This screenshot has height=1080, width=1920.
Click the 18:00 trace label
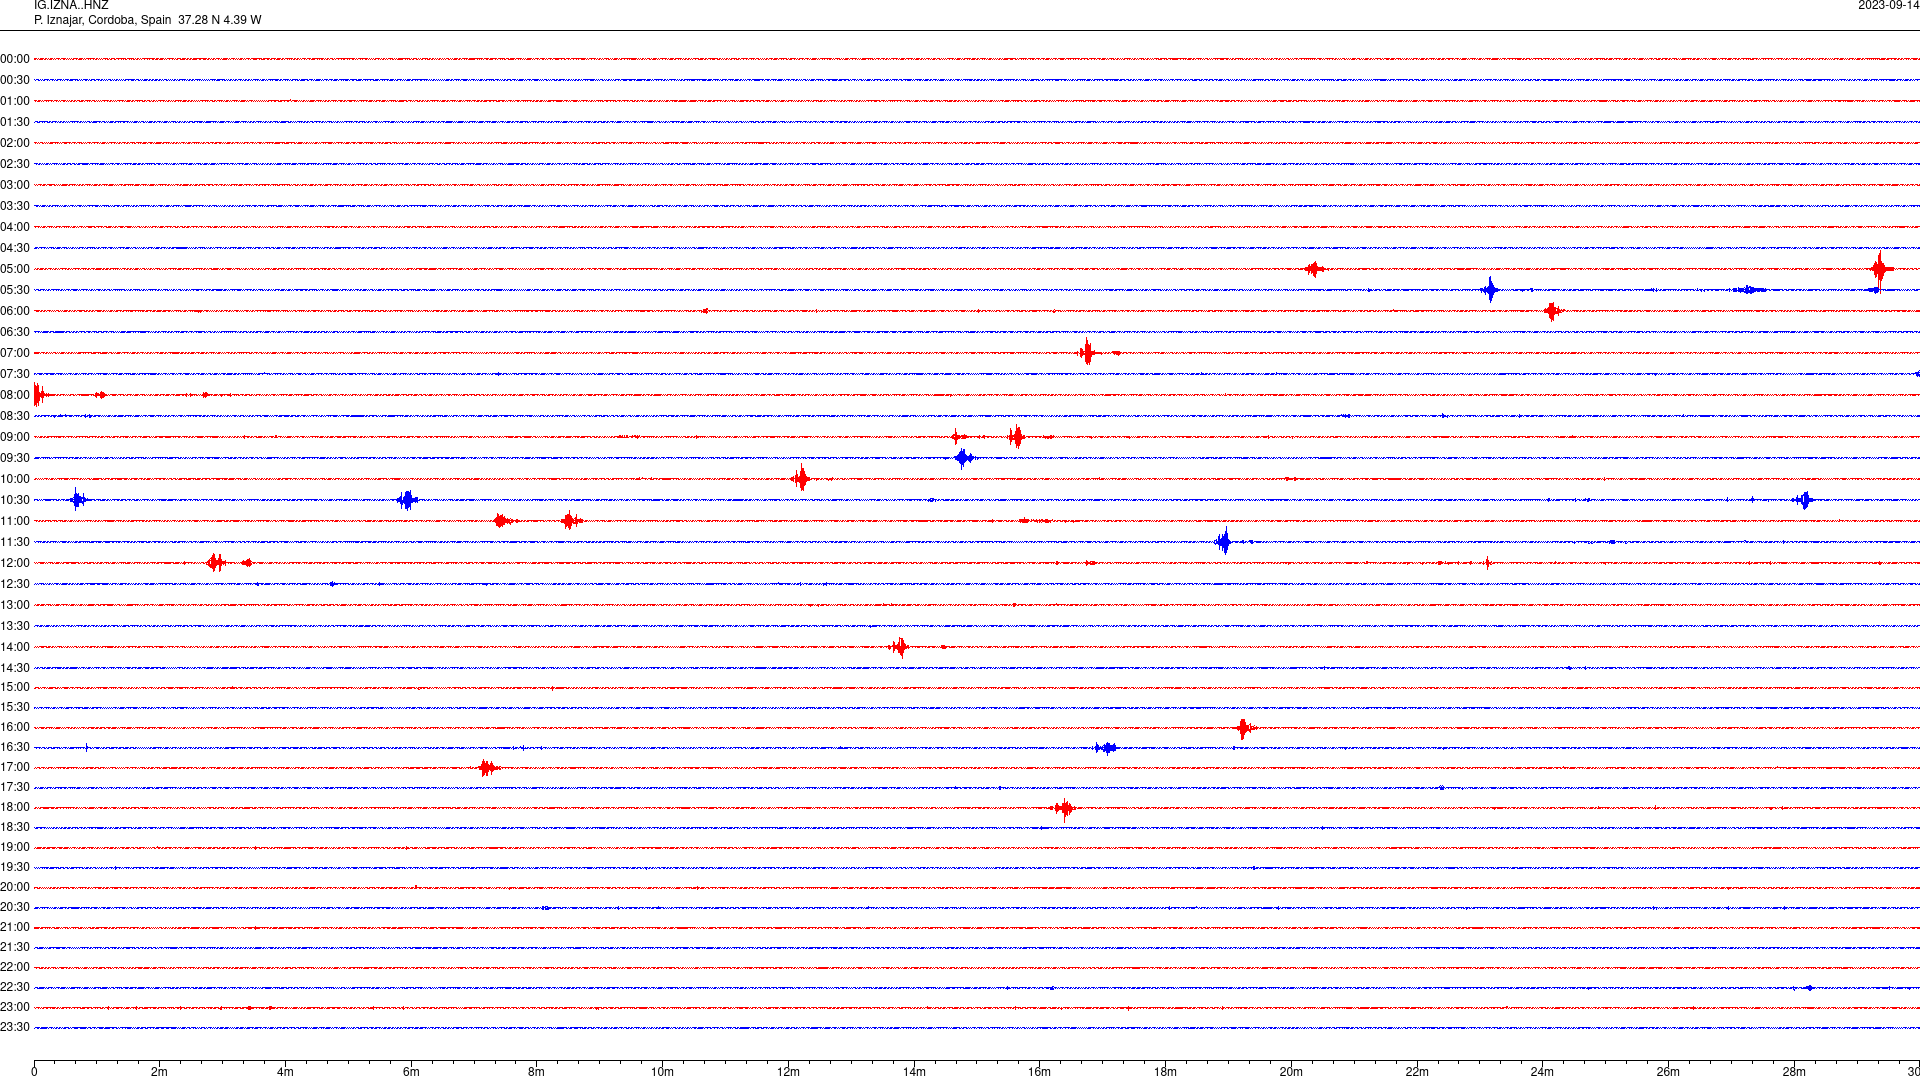click(x=15, y=807)
